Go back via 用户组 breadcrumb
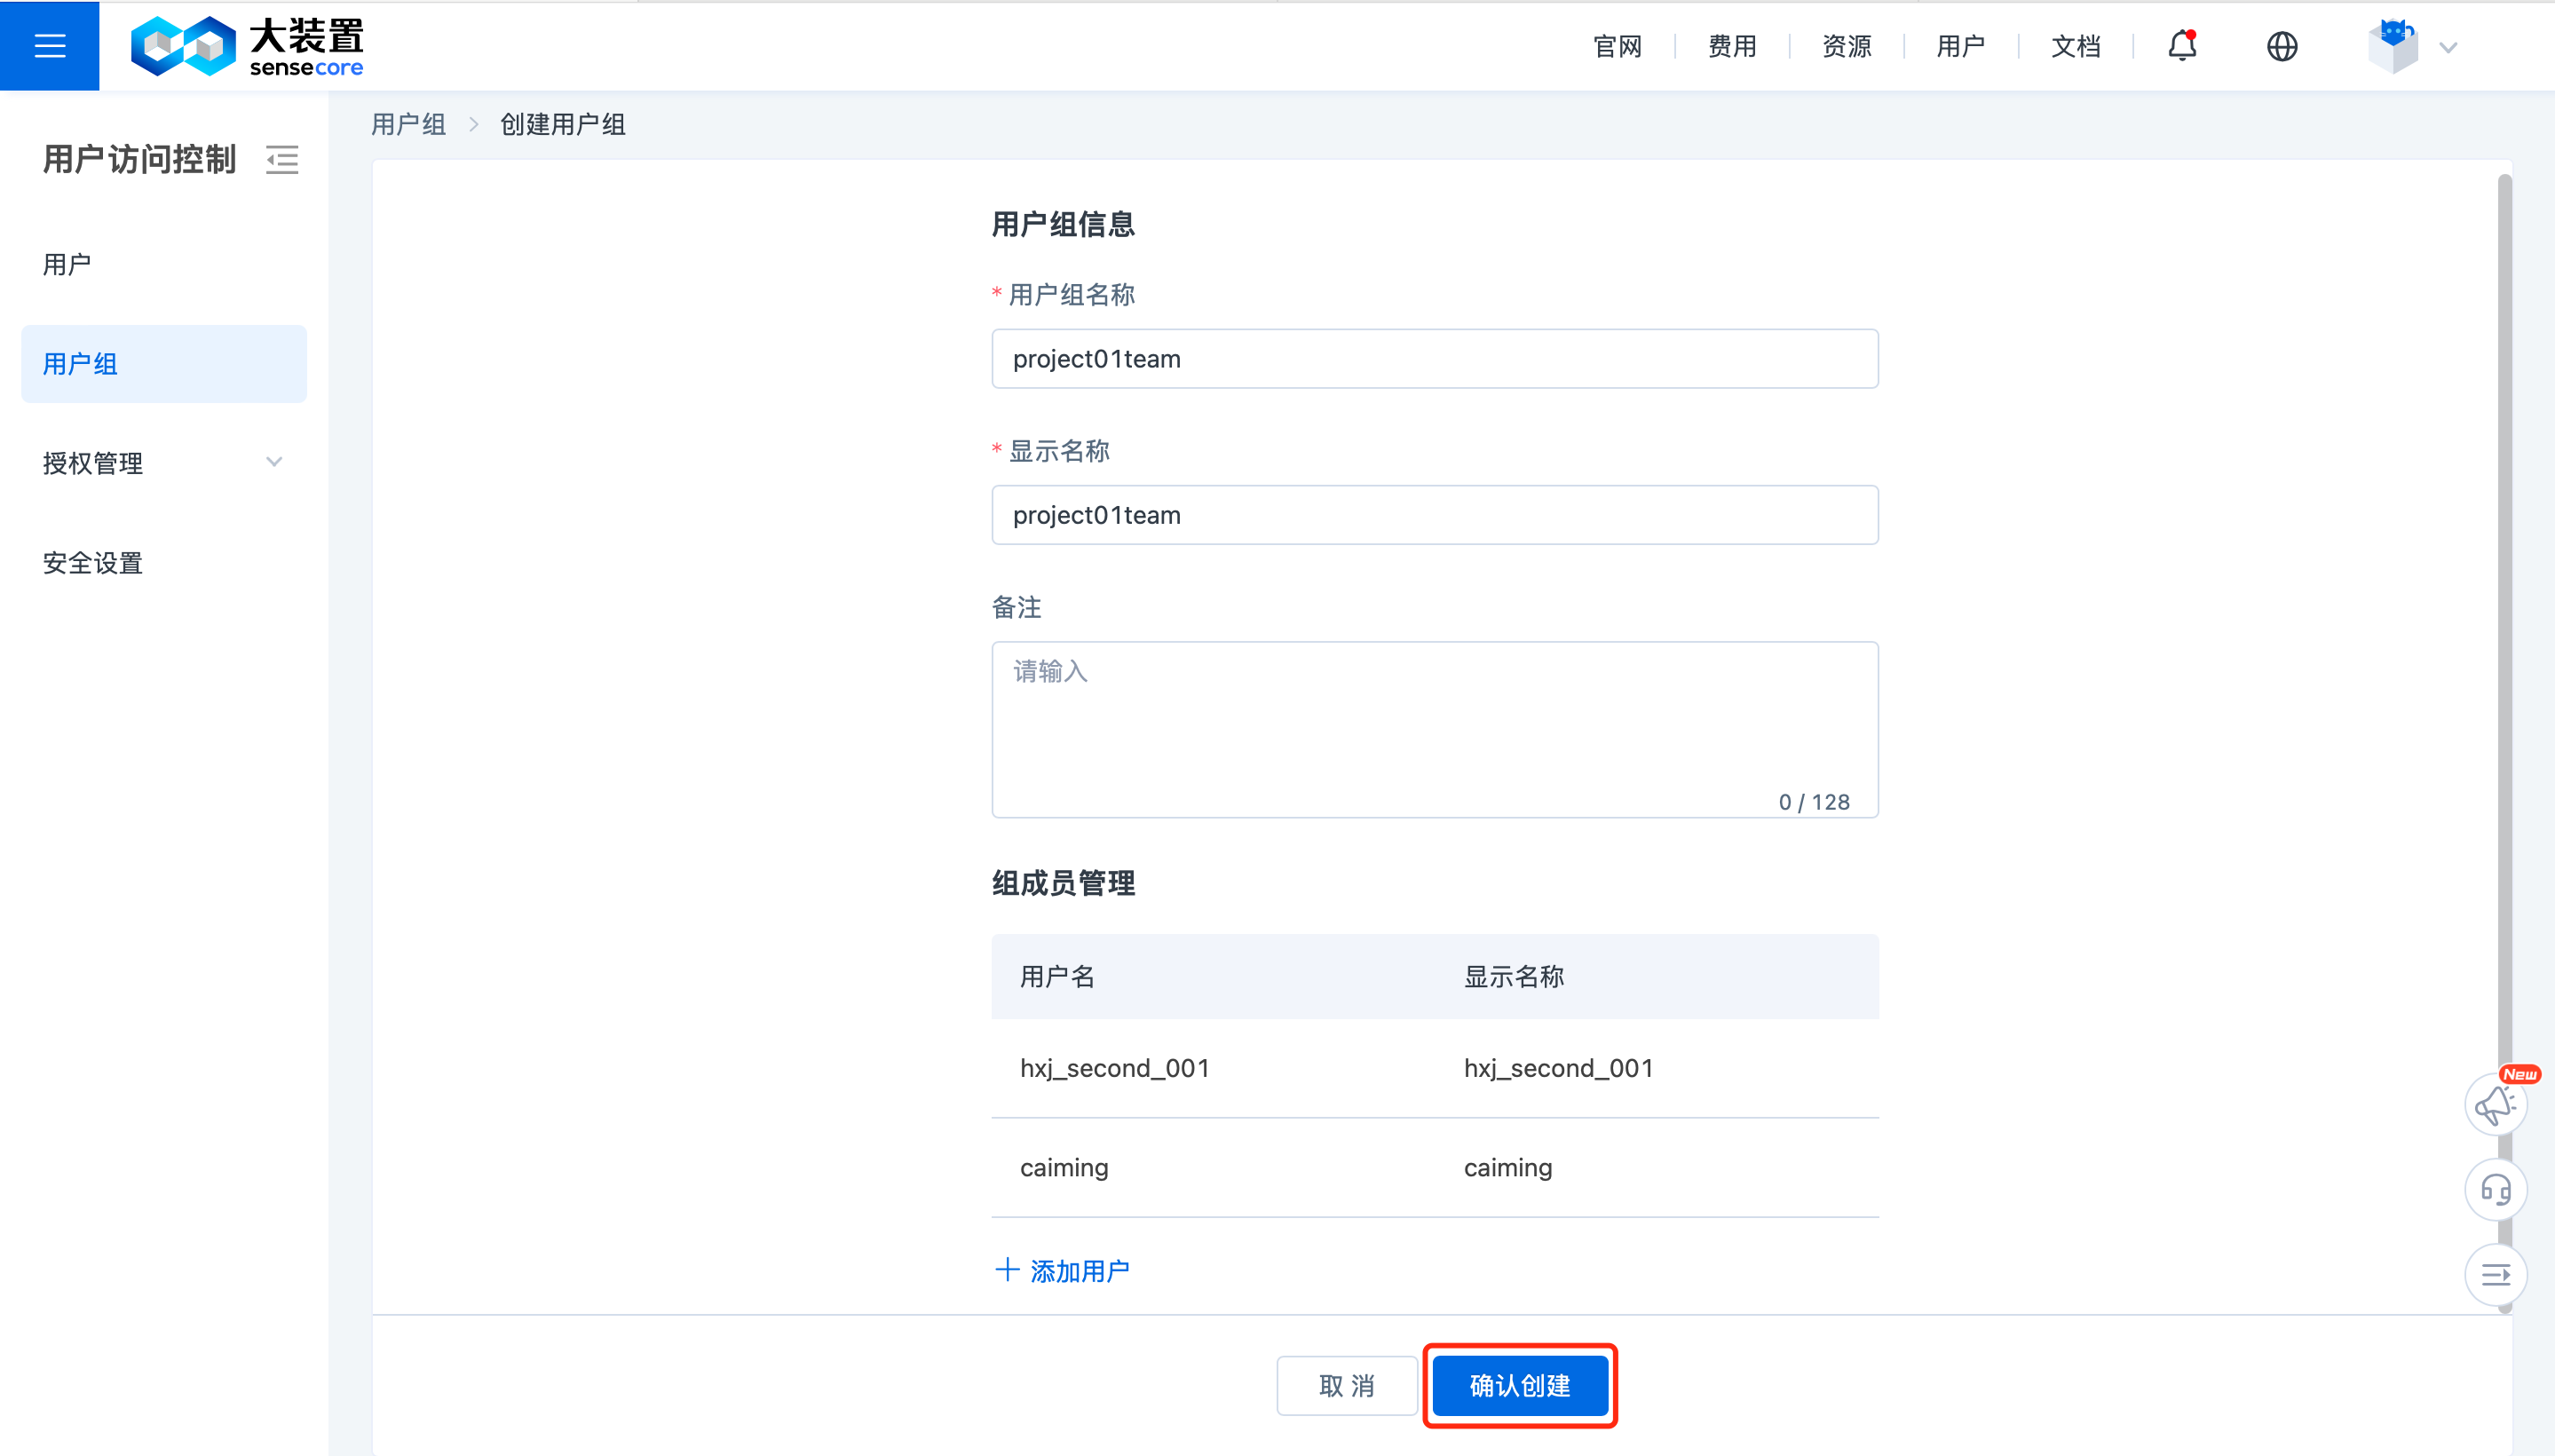Viewport: 2555px width, 1456px height. click(408, 124)
